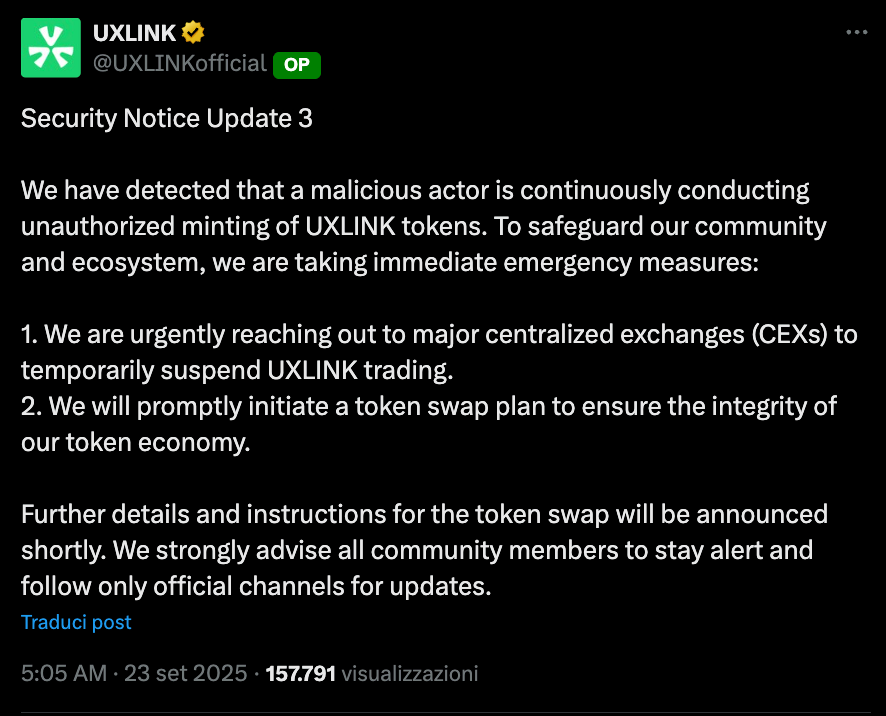
Task: Select the visualizzazioni label
Action: (410, 673)
